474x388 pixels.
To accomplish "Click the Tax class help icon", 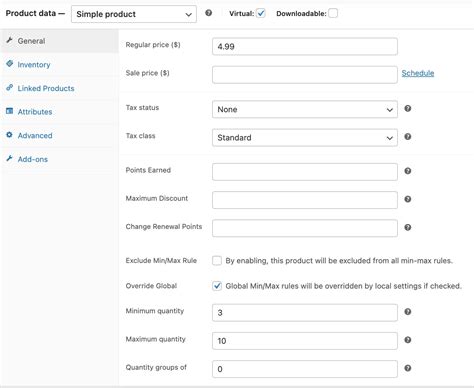I will coord(408,137).
